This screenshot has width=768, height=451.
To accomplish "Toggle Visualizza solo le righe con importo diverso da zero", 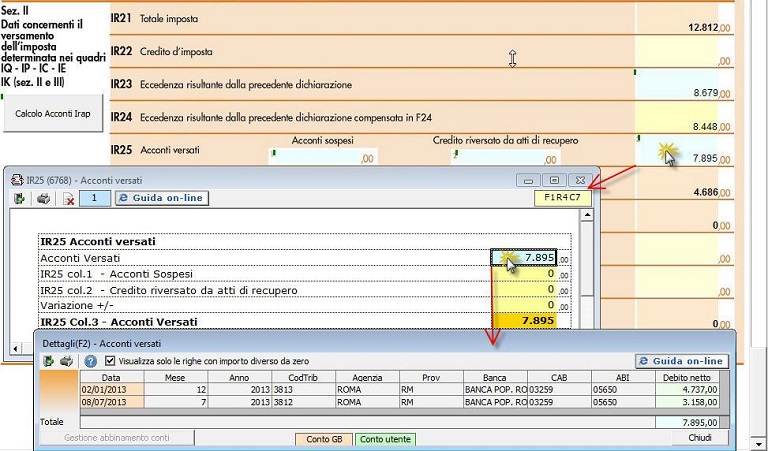I will (110, 361).
